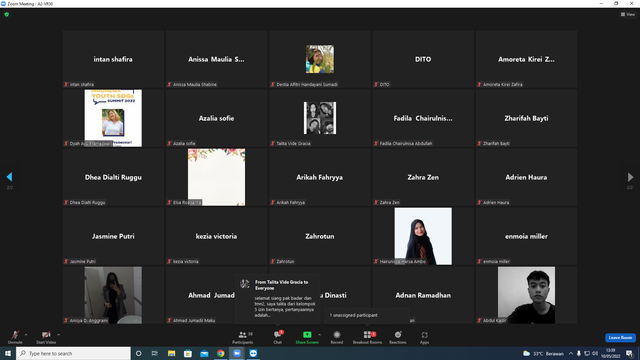Image resolution: width=640 pixels, height=360 pixels.
Task: Select the enmoia miller participant tile
Action: click(526, 236)
